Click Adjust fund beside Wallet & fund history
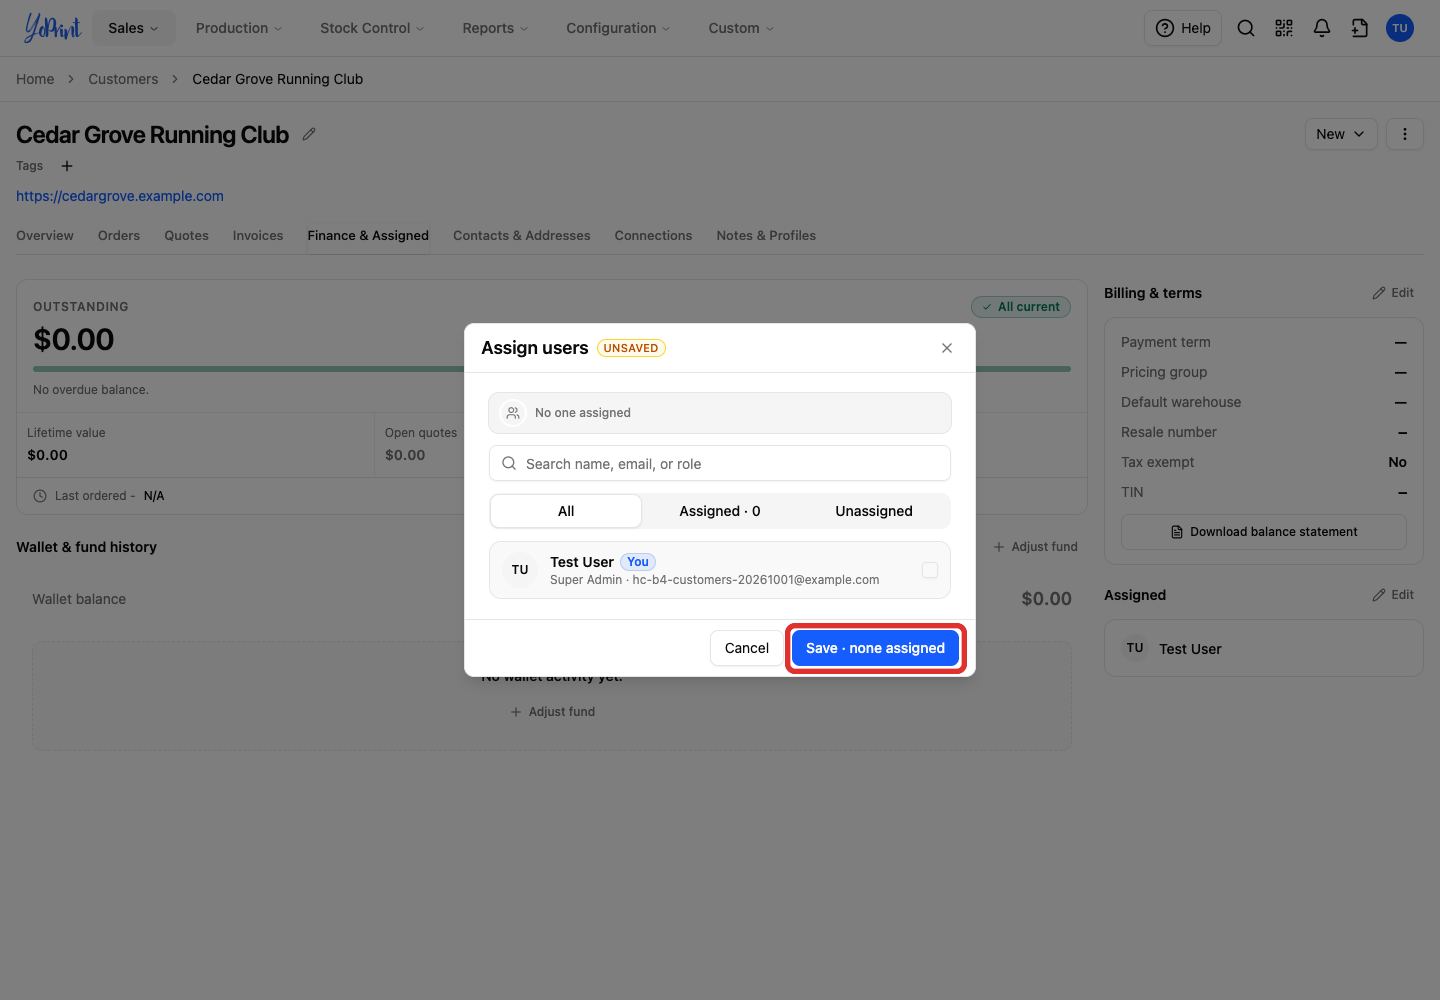The image size is (1440, 1000). click(1035, 547)
